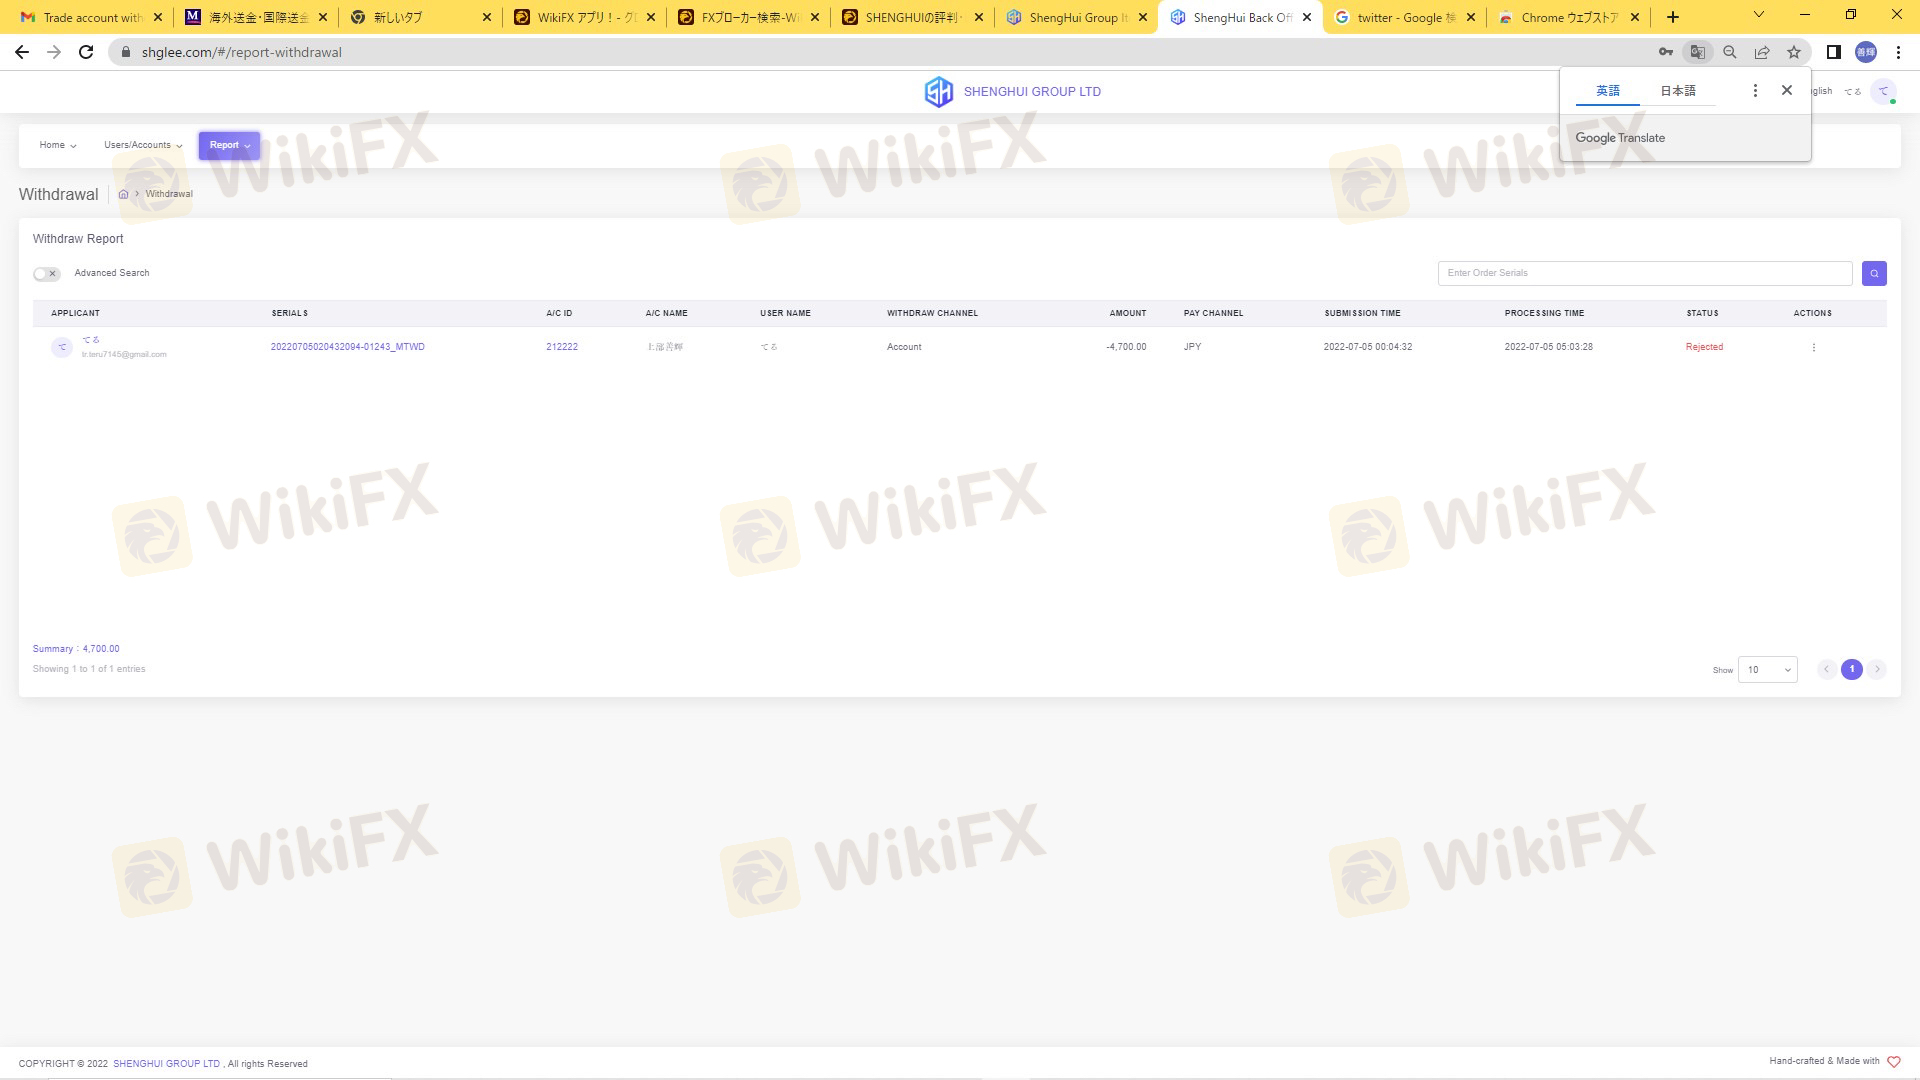1920x1080 pixels.
Task: Enable the Advanced Search toggle
Action: click(x=47, y=274)
